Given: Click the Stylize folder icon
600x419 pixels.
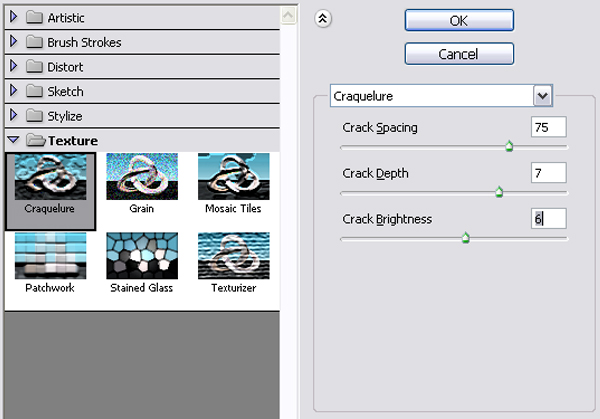Looking at the screenshot, I should tap(34, 116).
